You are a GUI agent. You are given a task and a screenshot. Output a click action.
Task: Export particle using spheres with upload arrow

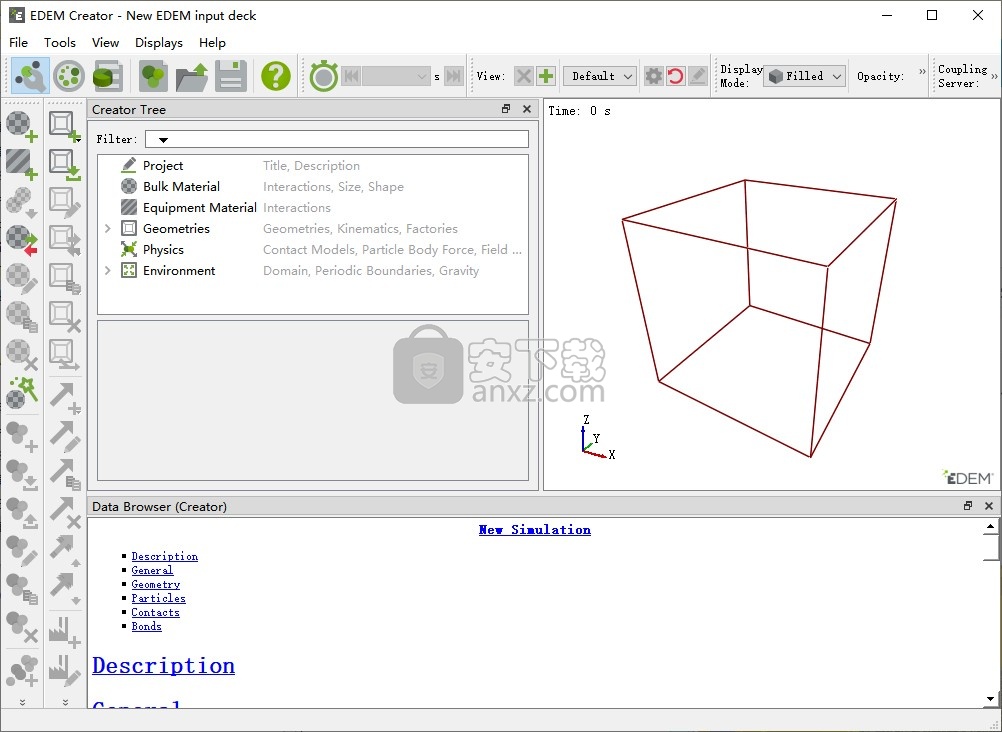point(22,513)
